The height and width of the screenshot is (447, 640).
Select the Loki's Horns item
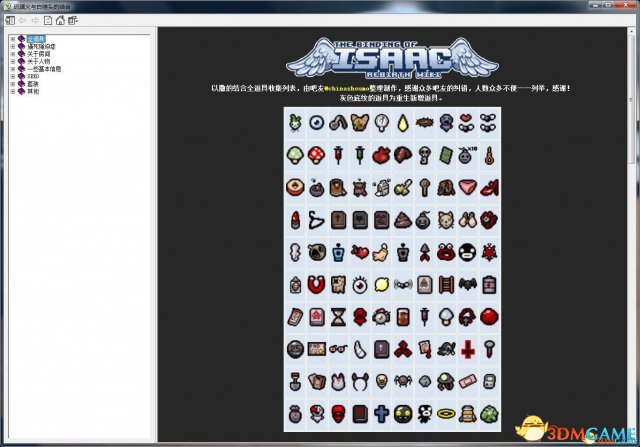click(x=360, y=382)
